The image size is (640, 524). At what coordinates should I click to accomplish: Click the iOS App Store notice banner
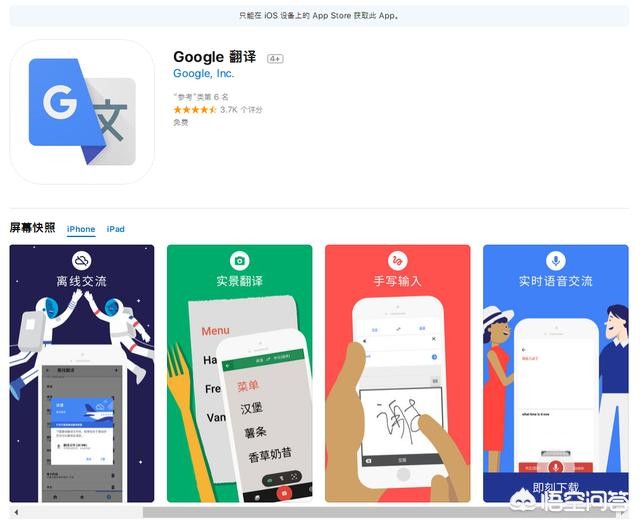pyautogui.click(x=319, y=16)
